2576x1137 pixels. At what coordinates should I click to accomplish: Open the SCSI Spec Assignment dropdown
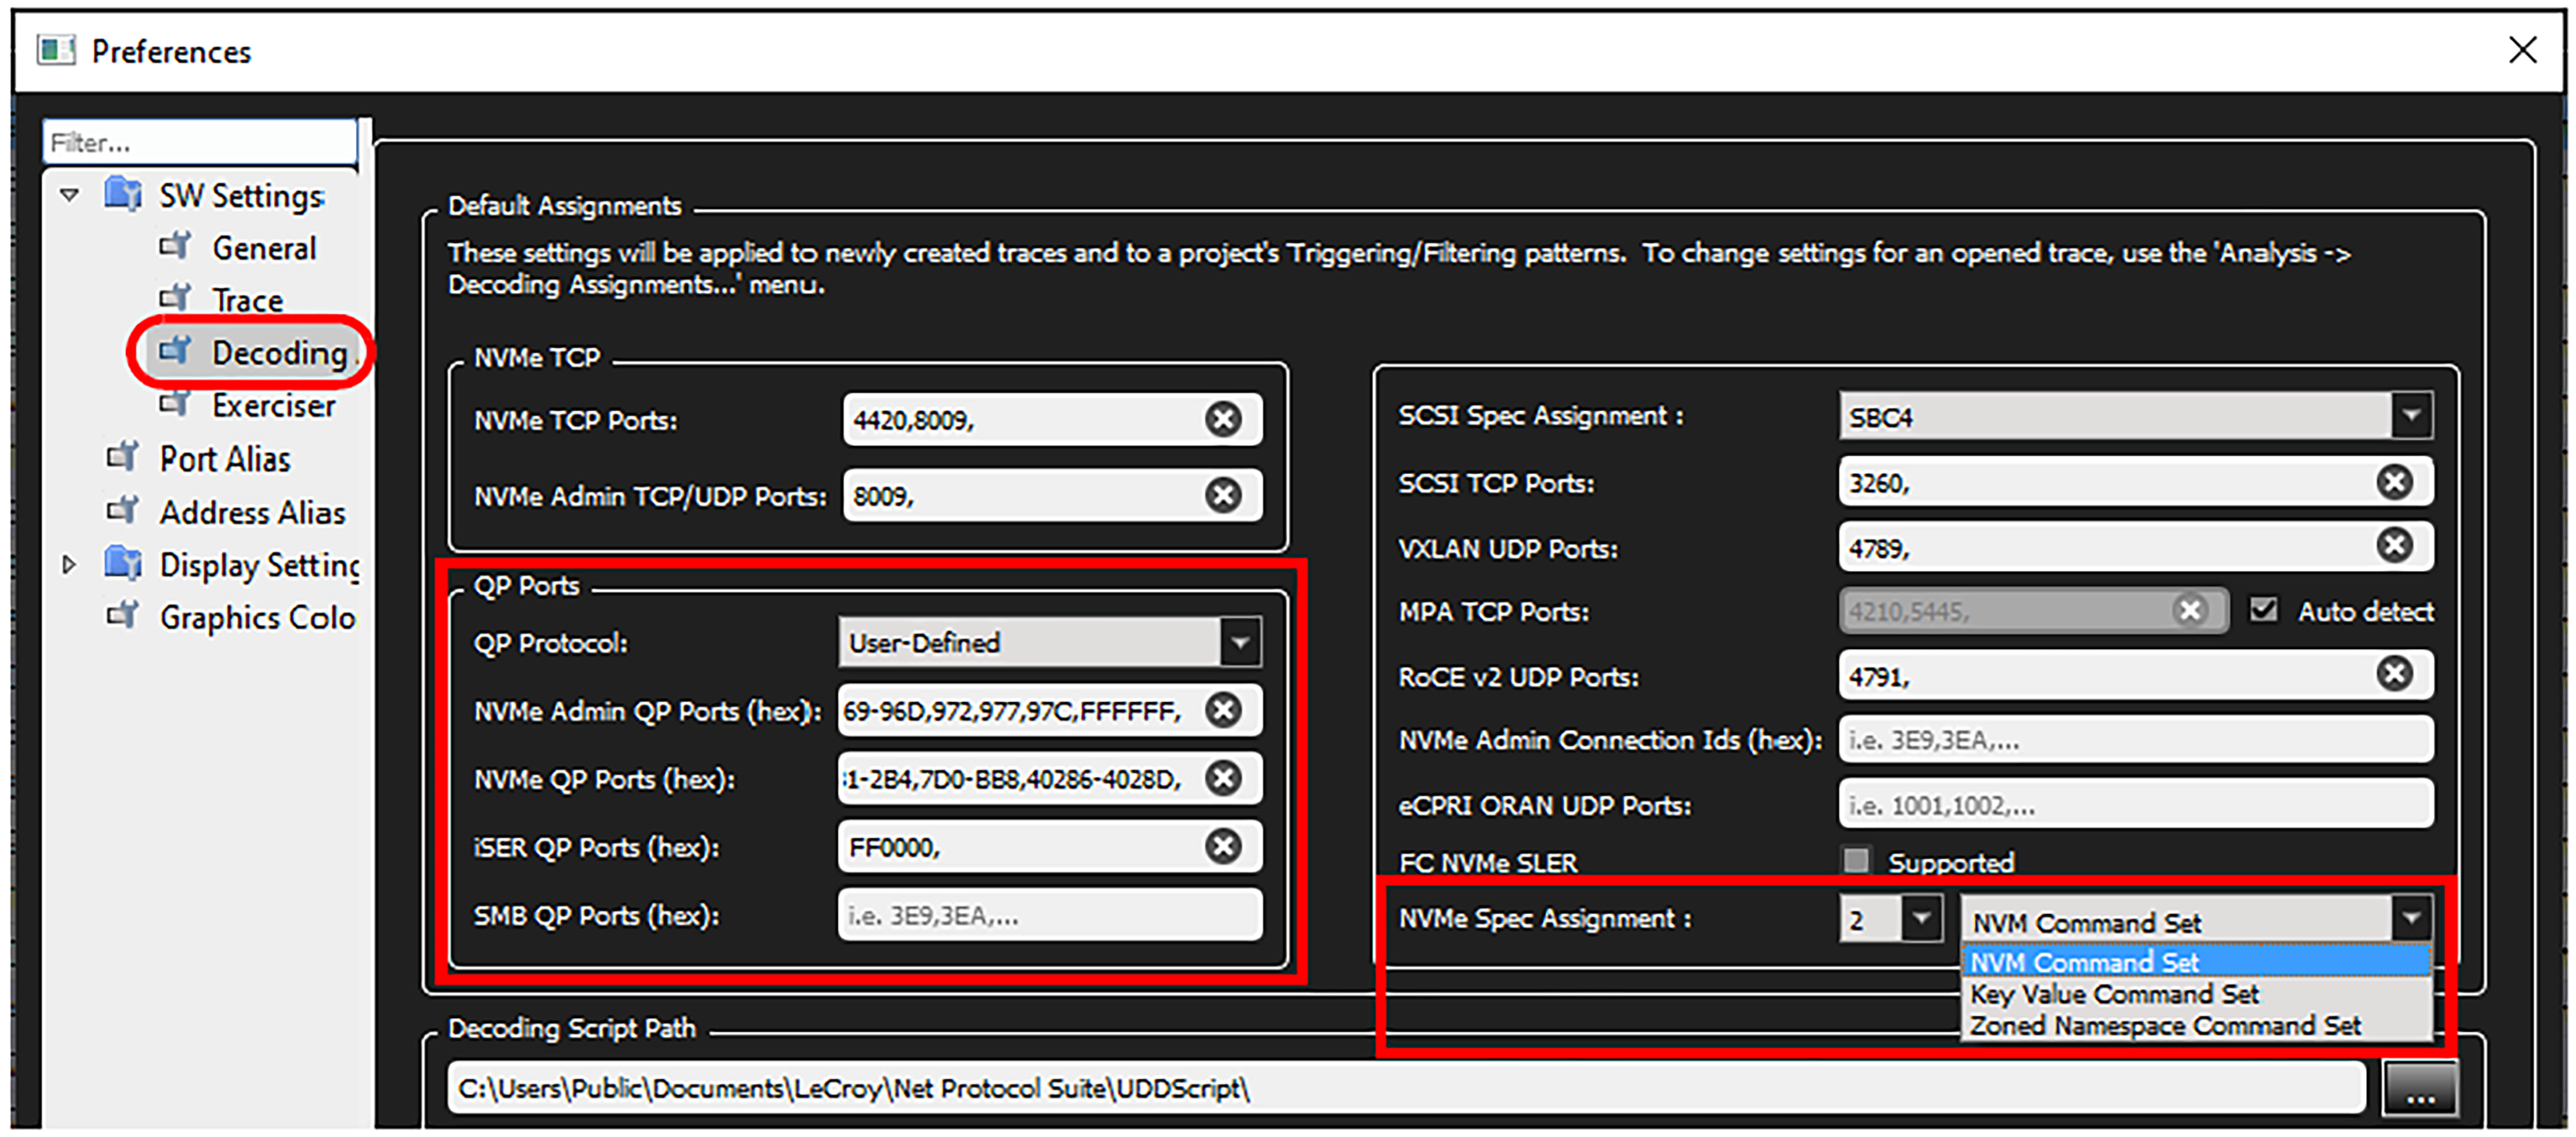click(2412, 415)
